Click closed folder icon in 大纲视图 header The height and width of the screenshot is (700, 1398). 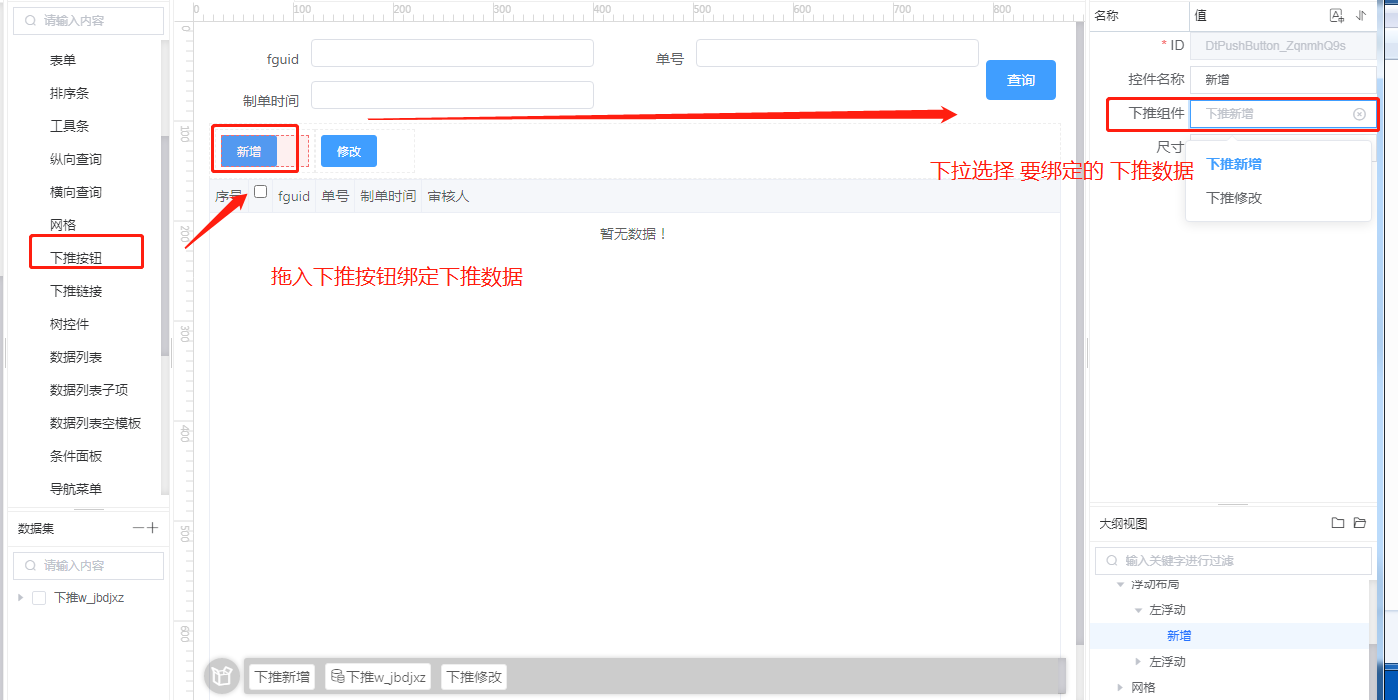[1338, 523]
